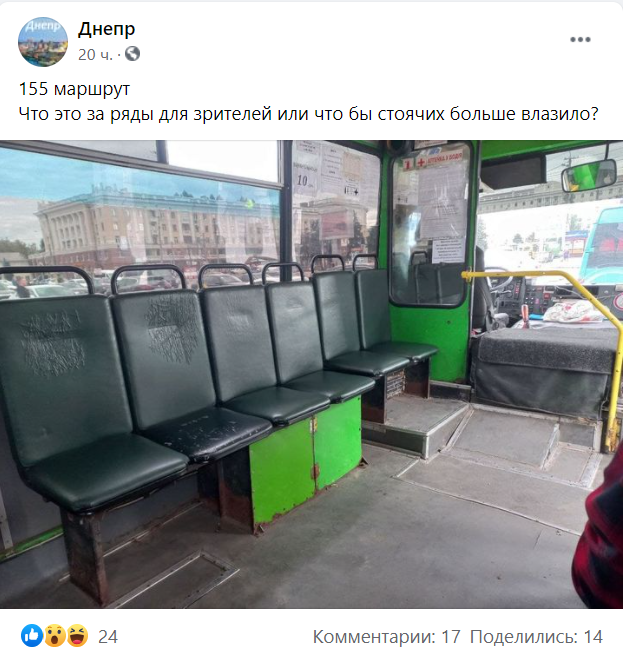The width and height of the screenshot is (623, 661).
Task: Click the Wow reaction emoji icon
Action: tap(55, 636)
